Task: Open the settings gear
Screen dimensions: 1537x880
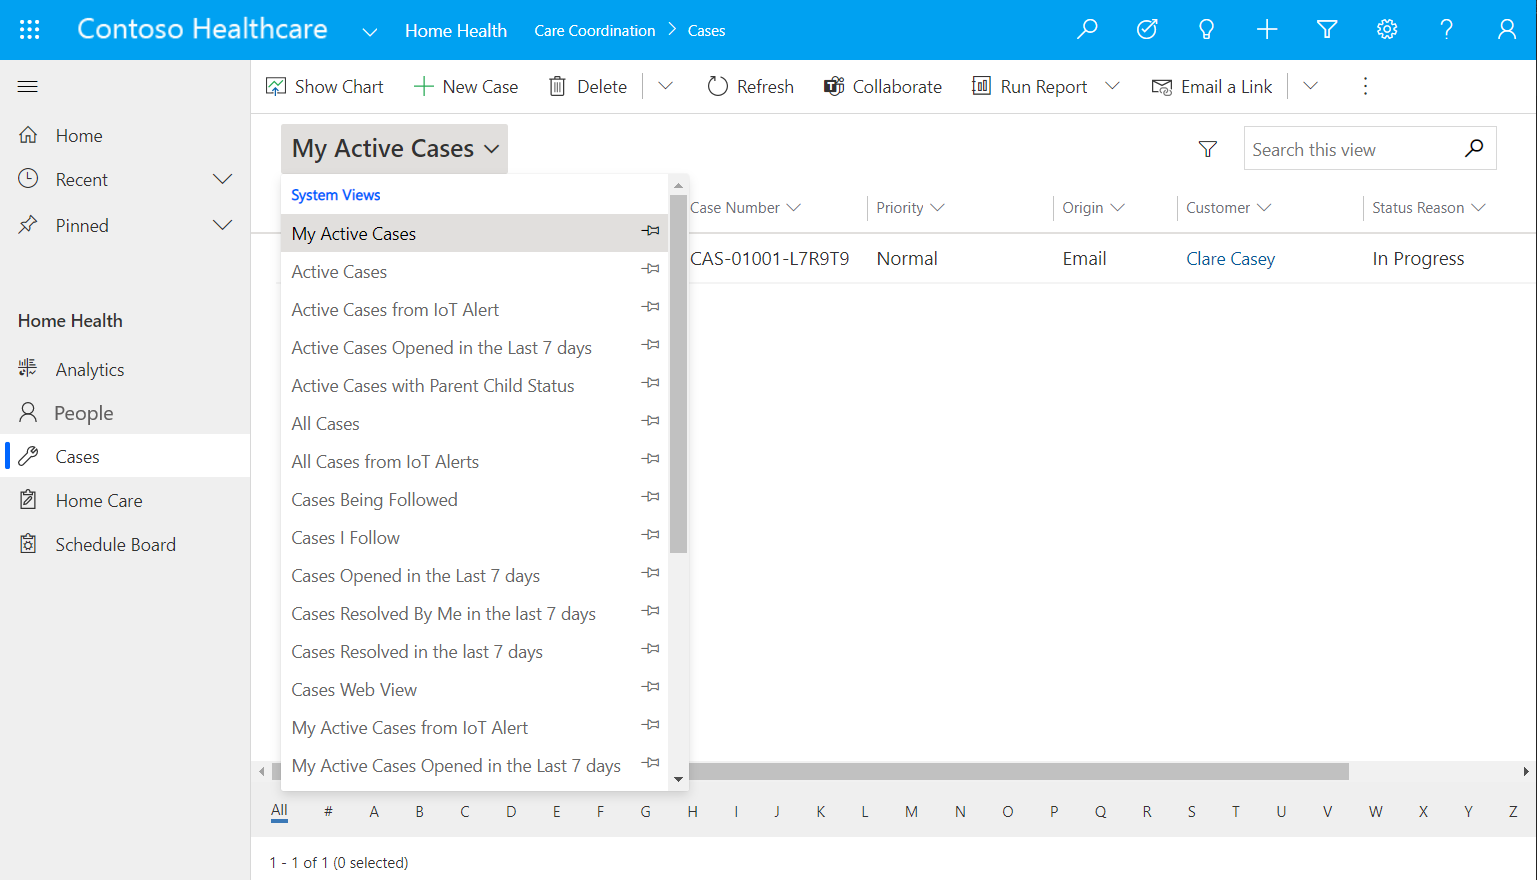Action: click(1387, 30)
